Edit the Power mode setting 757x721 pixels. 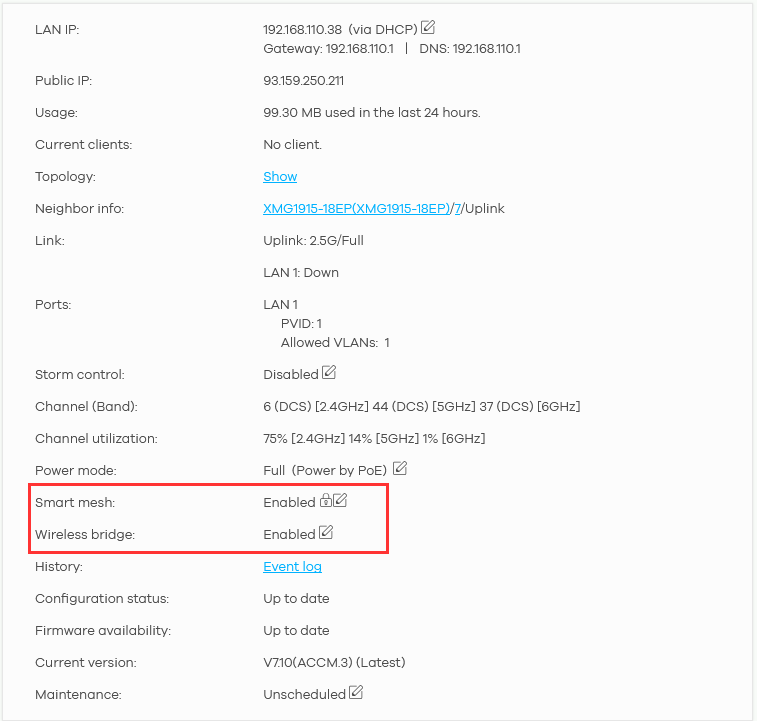coord(400,468)
